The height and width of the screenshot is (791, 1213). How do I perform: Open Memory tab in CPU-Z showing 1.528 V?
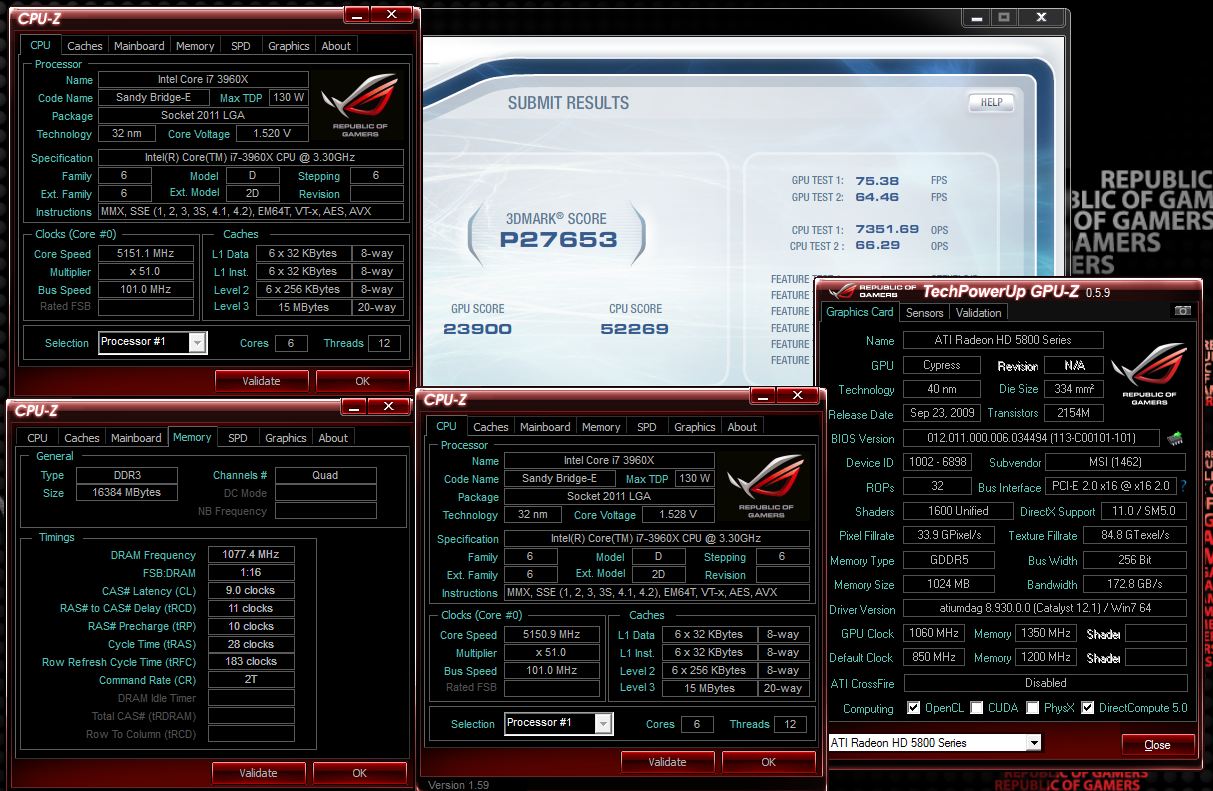click(x=601, y=427)
